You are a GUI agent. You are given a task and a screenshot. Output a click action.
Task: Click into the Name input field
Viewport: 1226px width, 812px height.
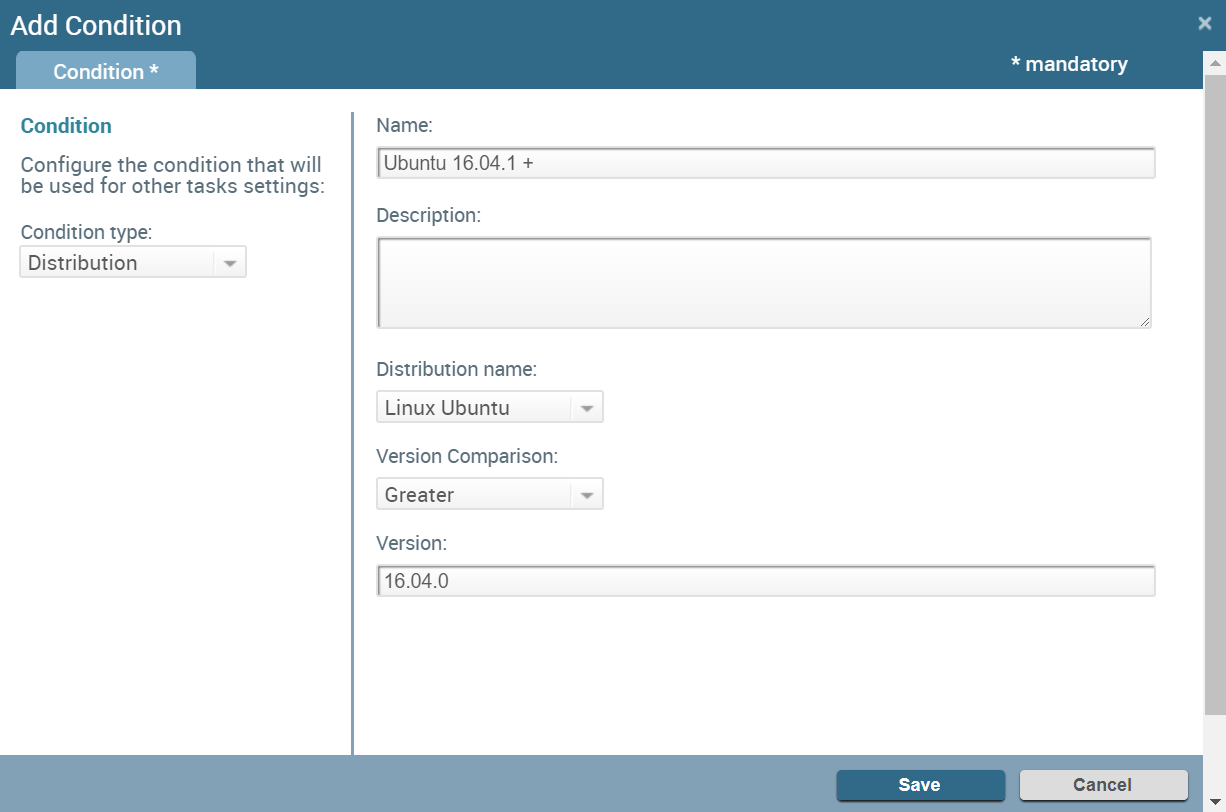pos(765,163)
